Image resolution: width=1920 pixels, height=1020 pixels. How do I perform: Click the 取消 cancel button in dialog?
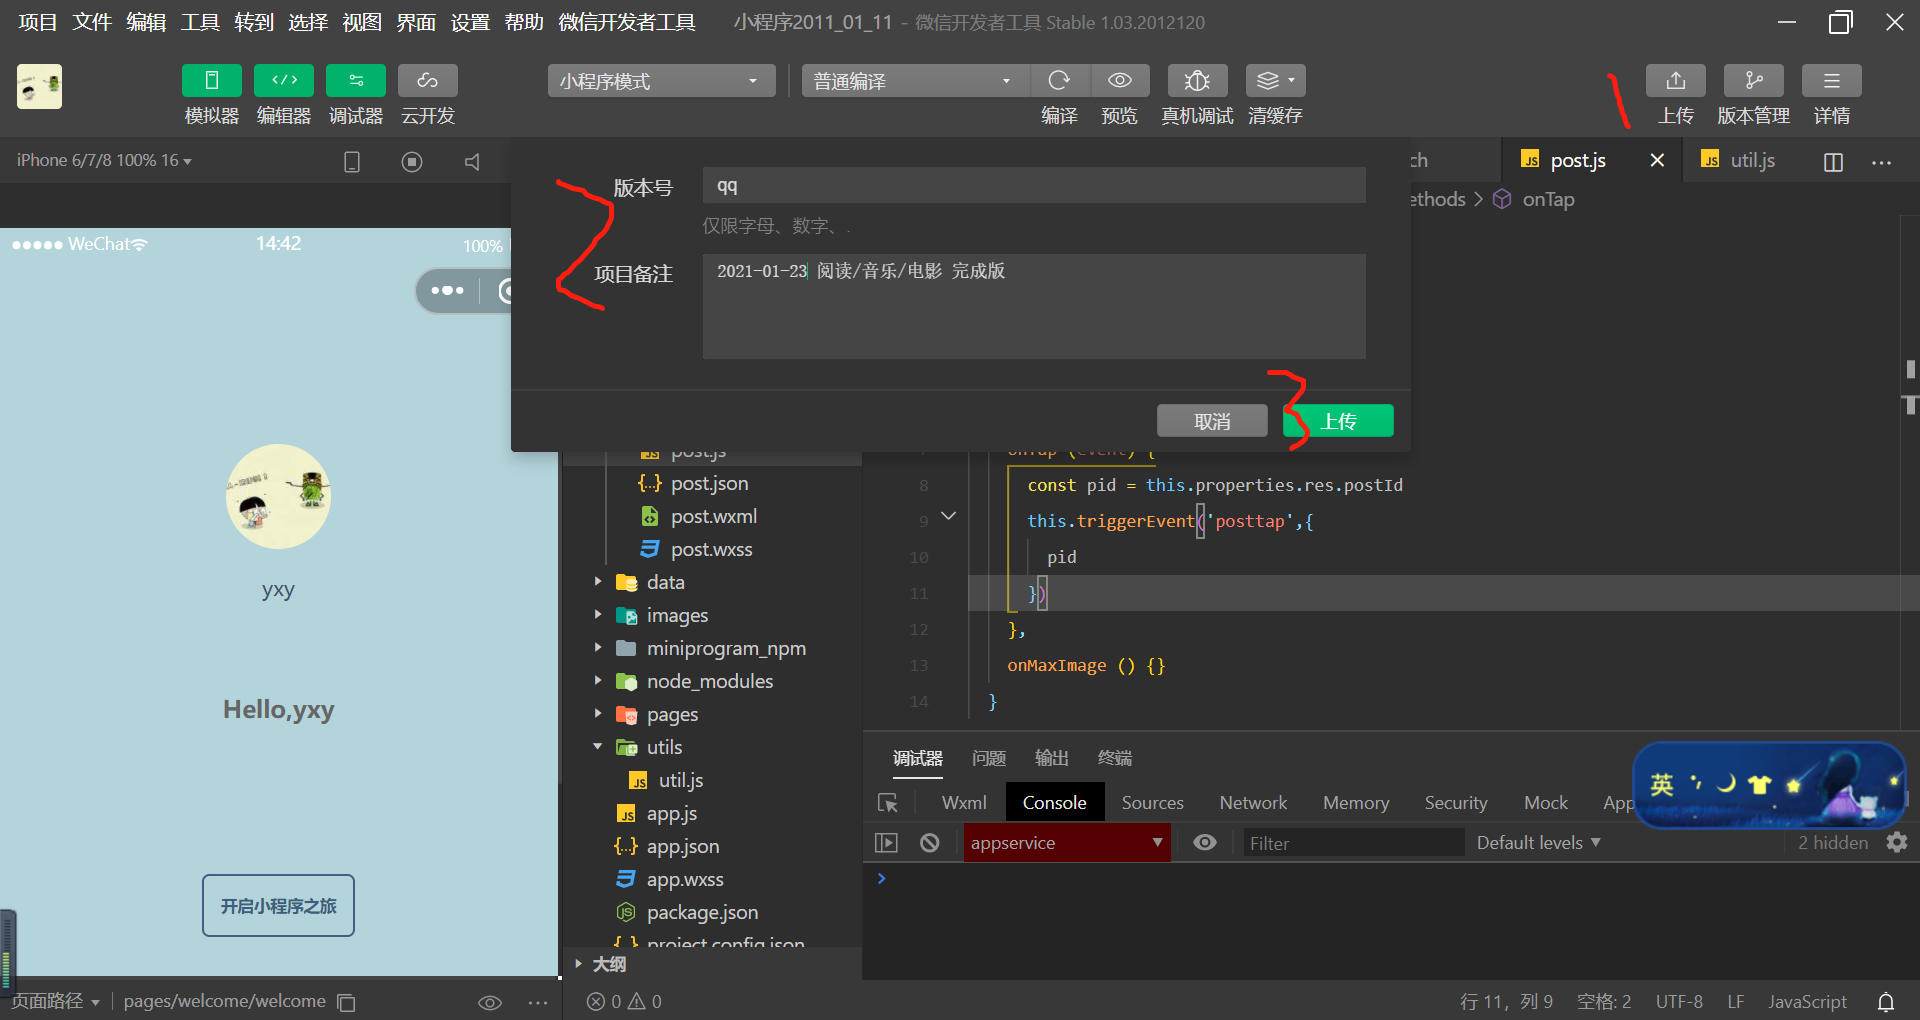coord(1212,421)
